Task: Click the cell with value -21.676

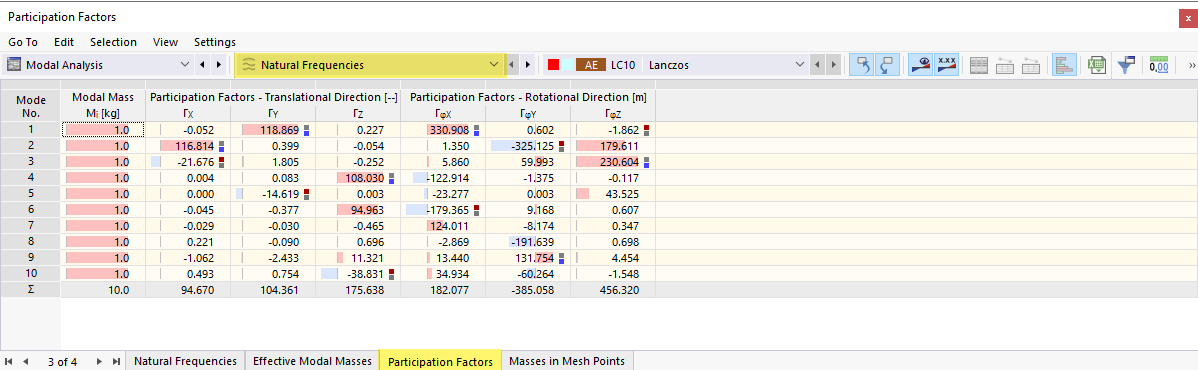Action: [188, 162]
